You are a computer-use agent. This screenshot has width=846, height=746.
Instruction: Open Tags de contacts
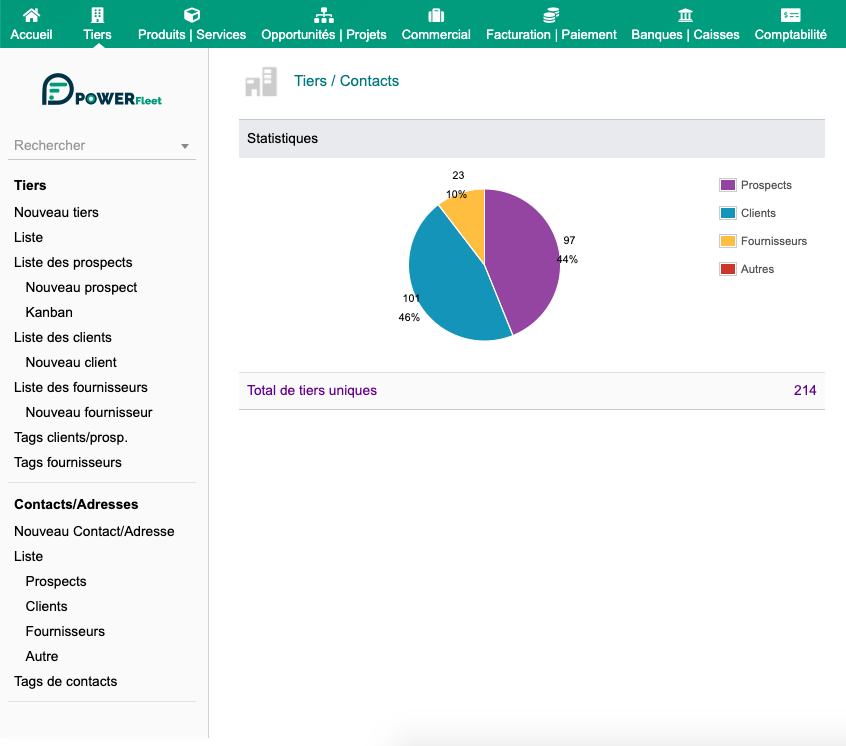tap(66, 681)
